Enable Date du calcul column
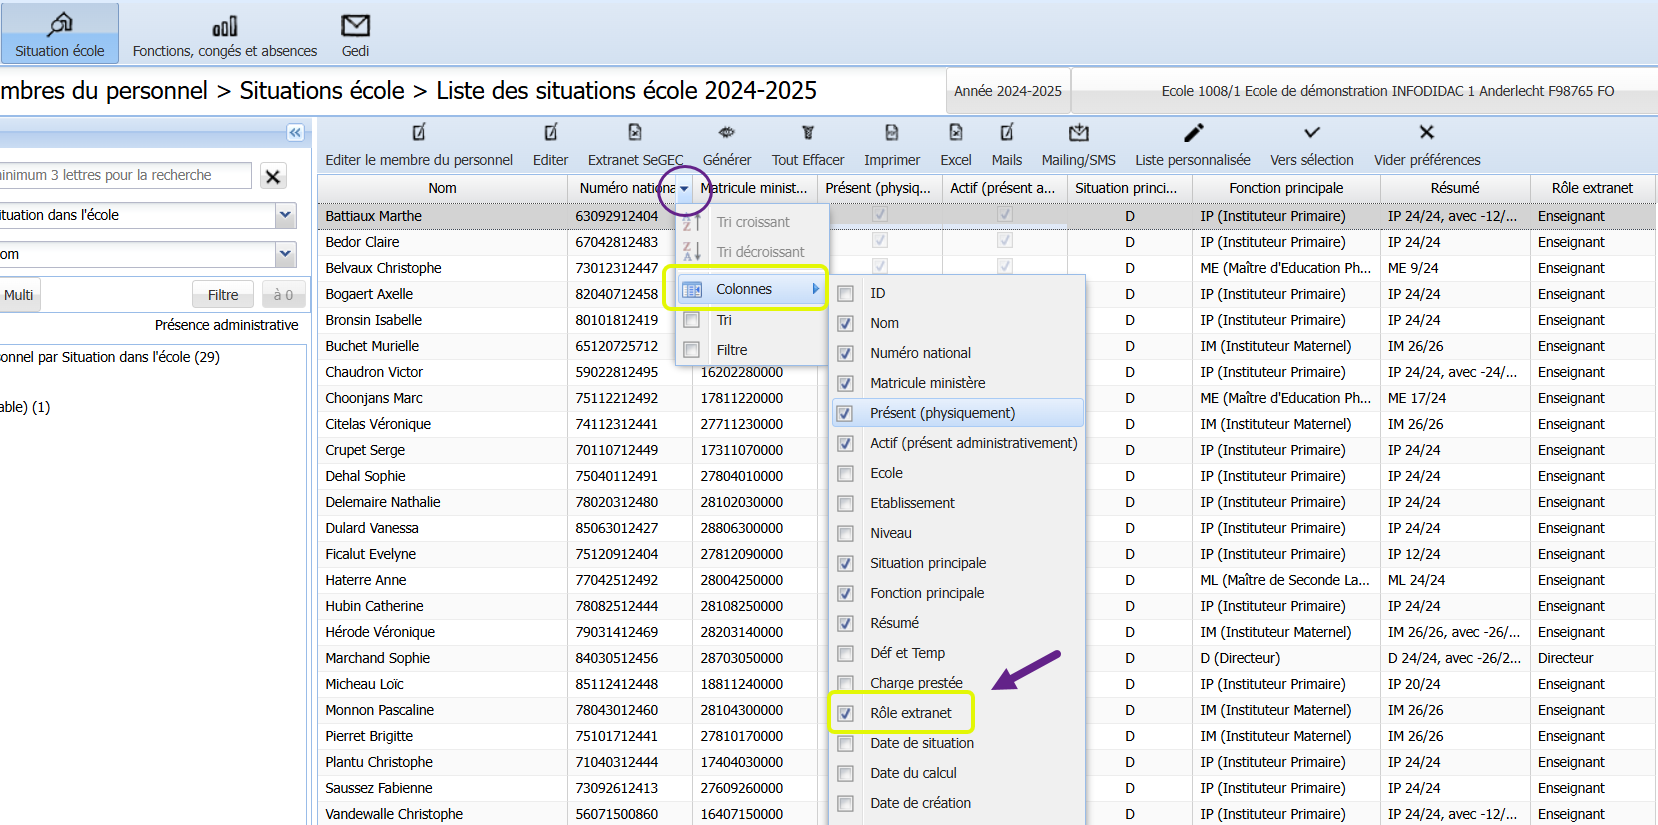Viewport: 1658px width, 825px height. (846, 774)
